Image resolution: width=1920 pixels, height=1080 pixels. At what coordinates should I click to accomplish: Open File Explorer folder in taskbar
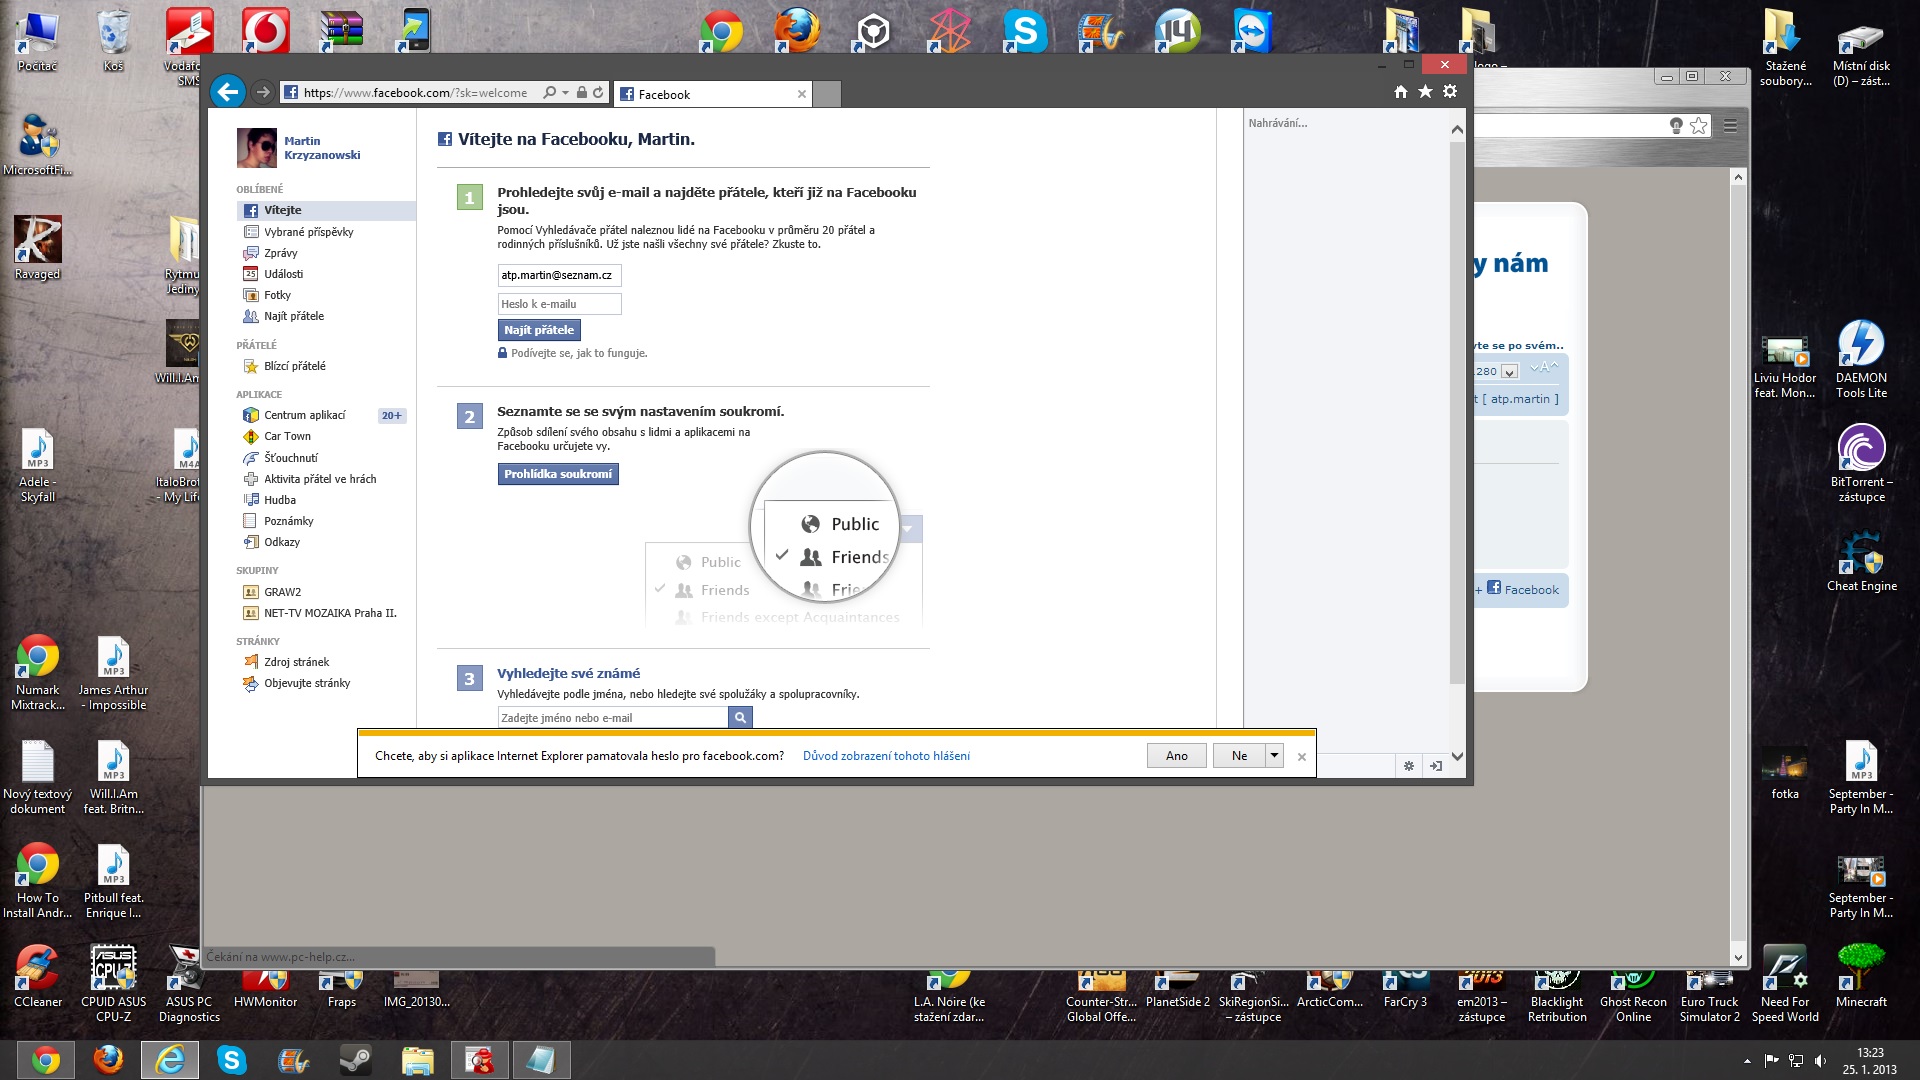[x=418, y=1060]
